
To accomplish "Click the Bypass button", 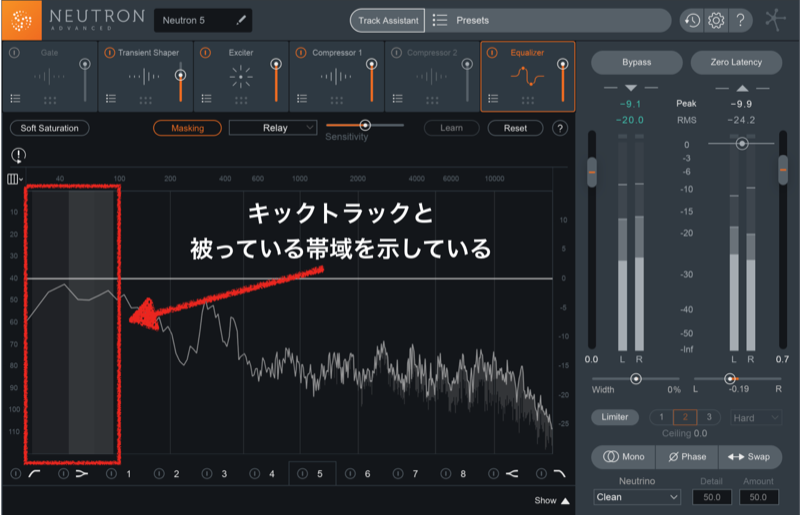I will pyautogui.click(x=636, y=62).
